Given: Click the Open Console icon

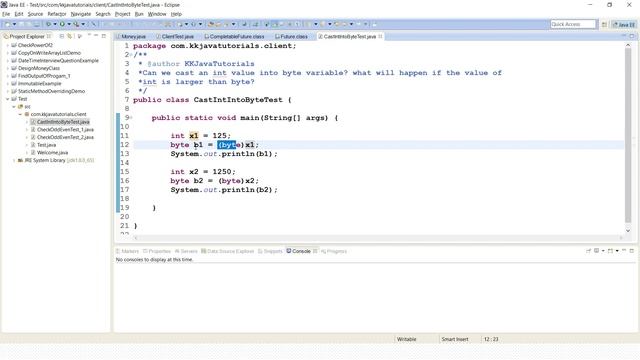Looking at the screenshot, I should click(x=610, y=251).
